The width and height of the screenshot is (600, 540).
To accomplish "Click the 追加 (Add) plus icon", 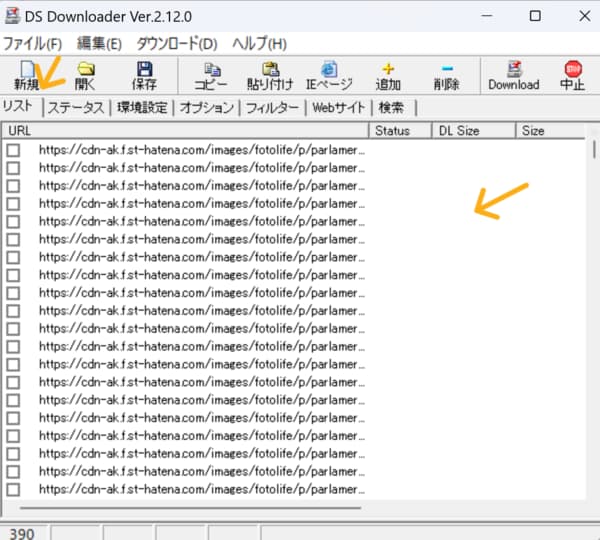I will tap(388, 74).
